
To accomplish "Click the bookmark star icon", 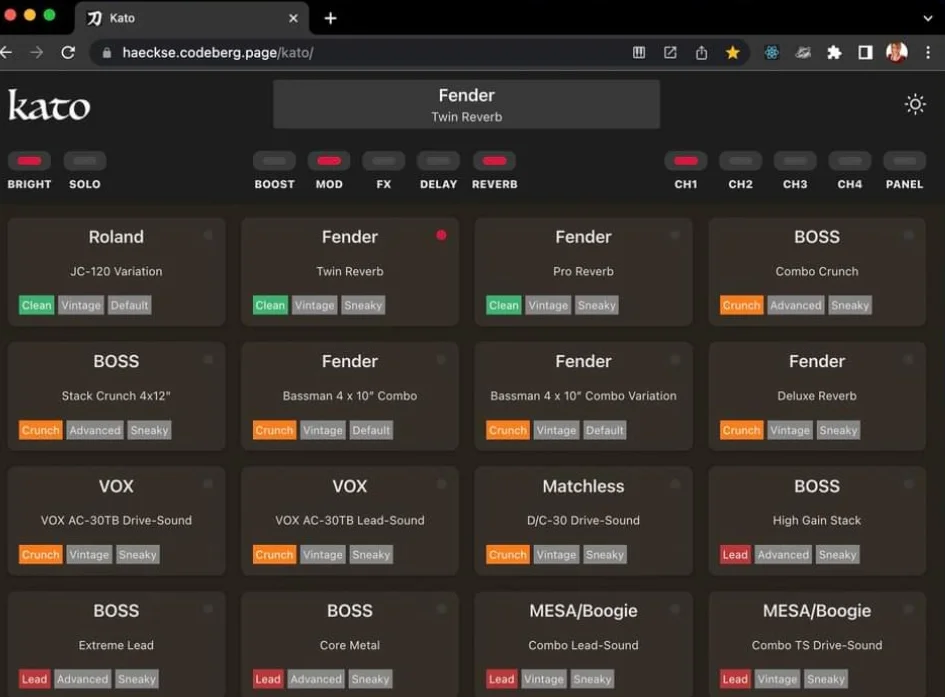I will pos(732,52).
